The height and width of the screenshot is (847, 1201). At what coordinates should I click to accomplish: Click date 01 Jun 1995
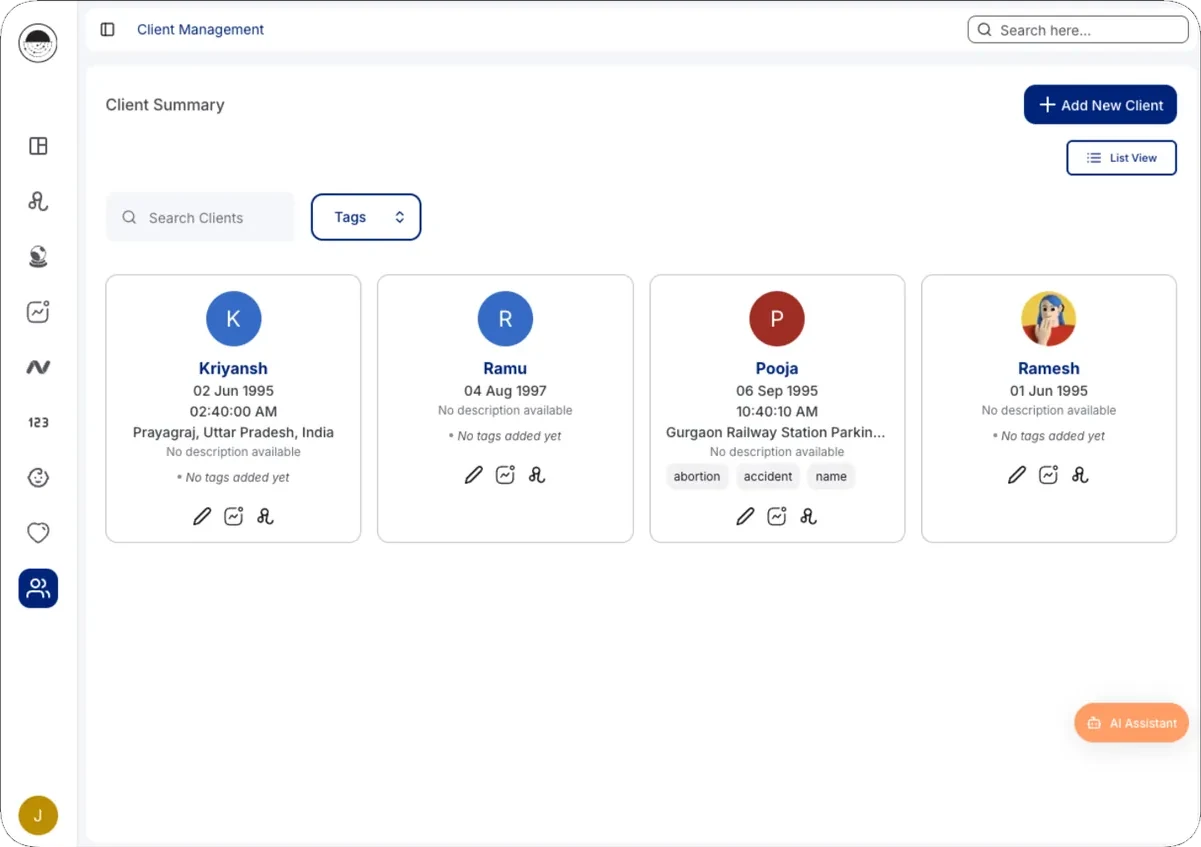1049,391
